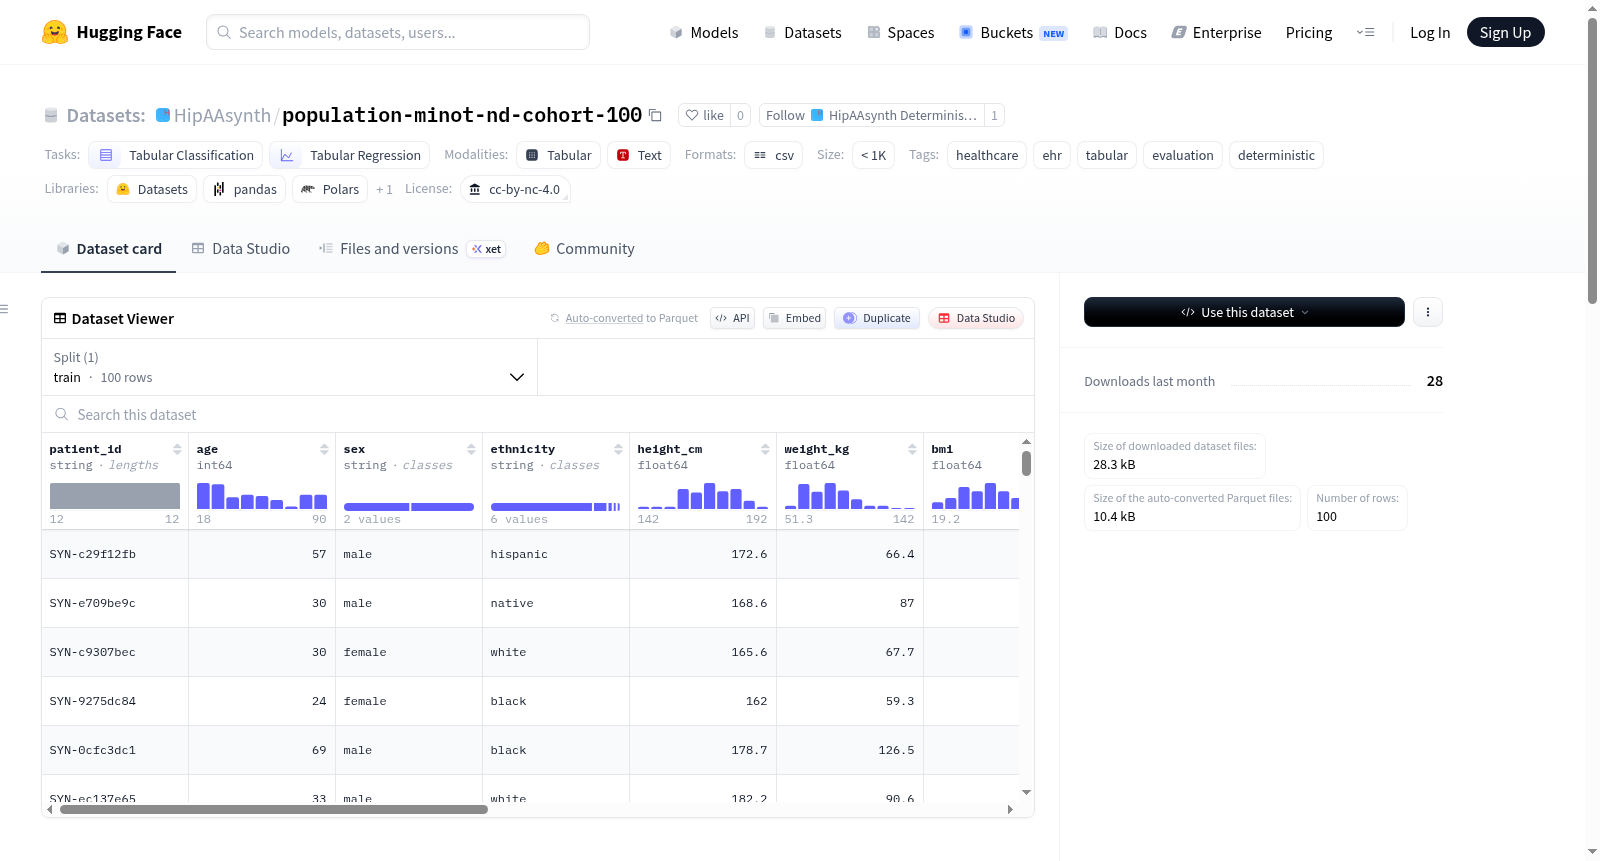Select the Tabular Classification task tag
The image size is (1600, 861).
tap(176, 155)
